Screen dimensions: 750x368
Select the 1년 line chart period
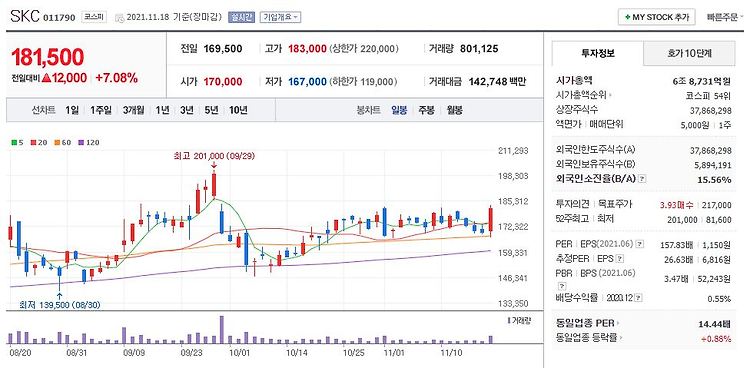[162, 111]
